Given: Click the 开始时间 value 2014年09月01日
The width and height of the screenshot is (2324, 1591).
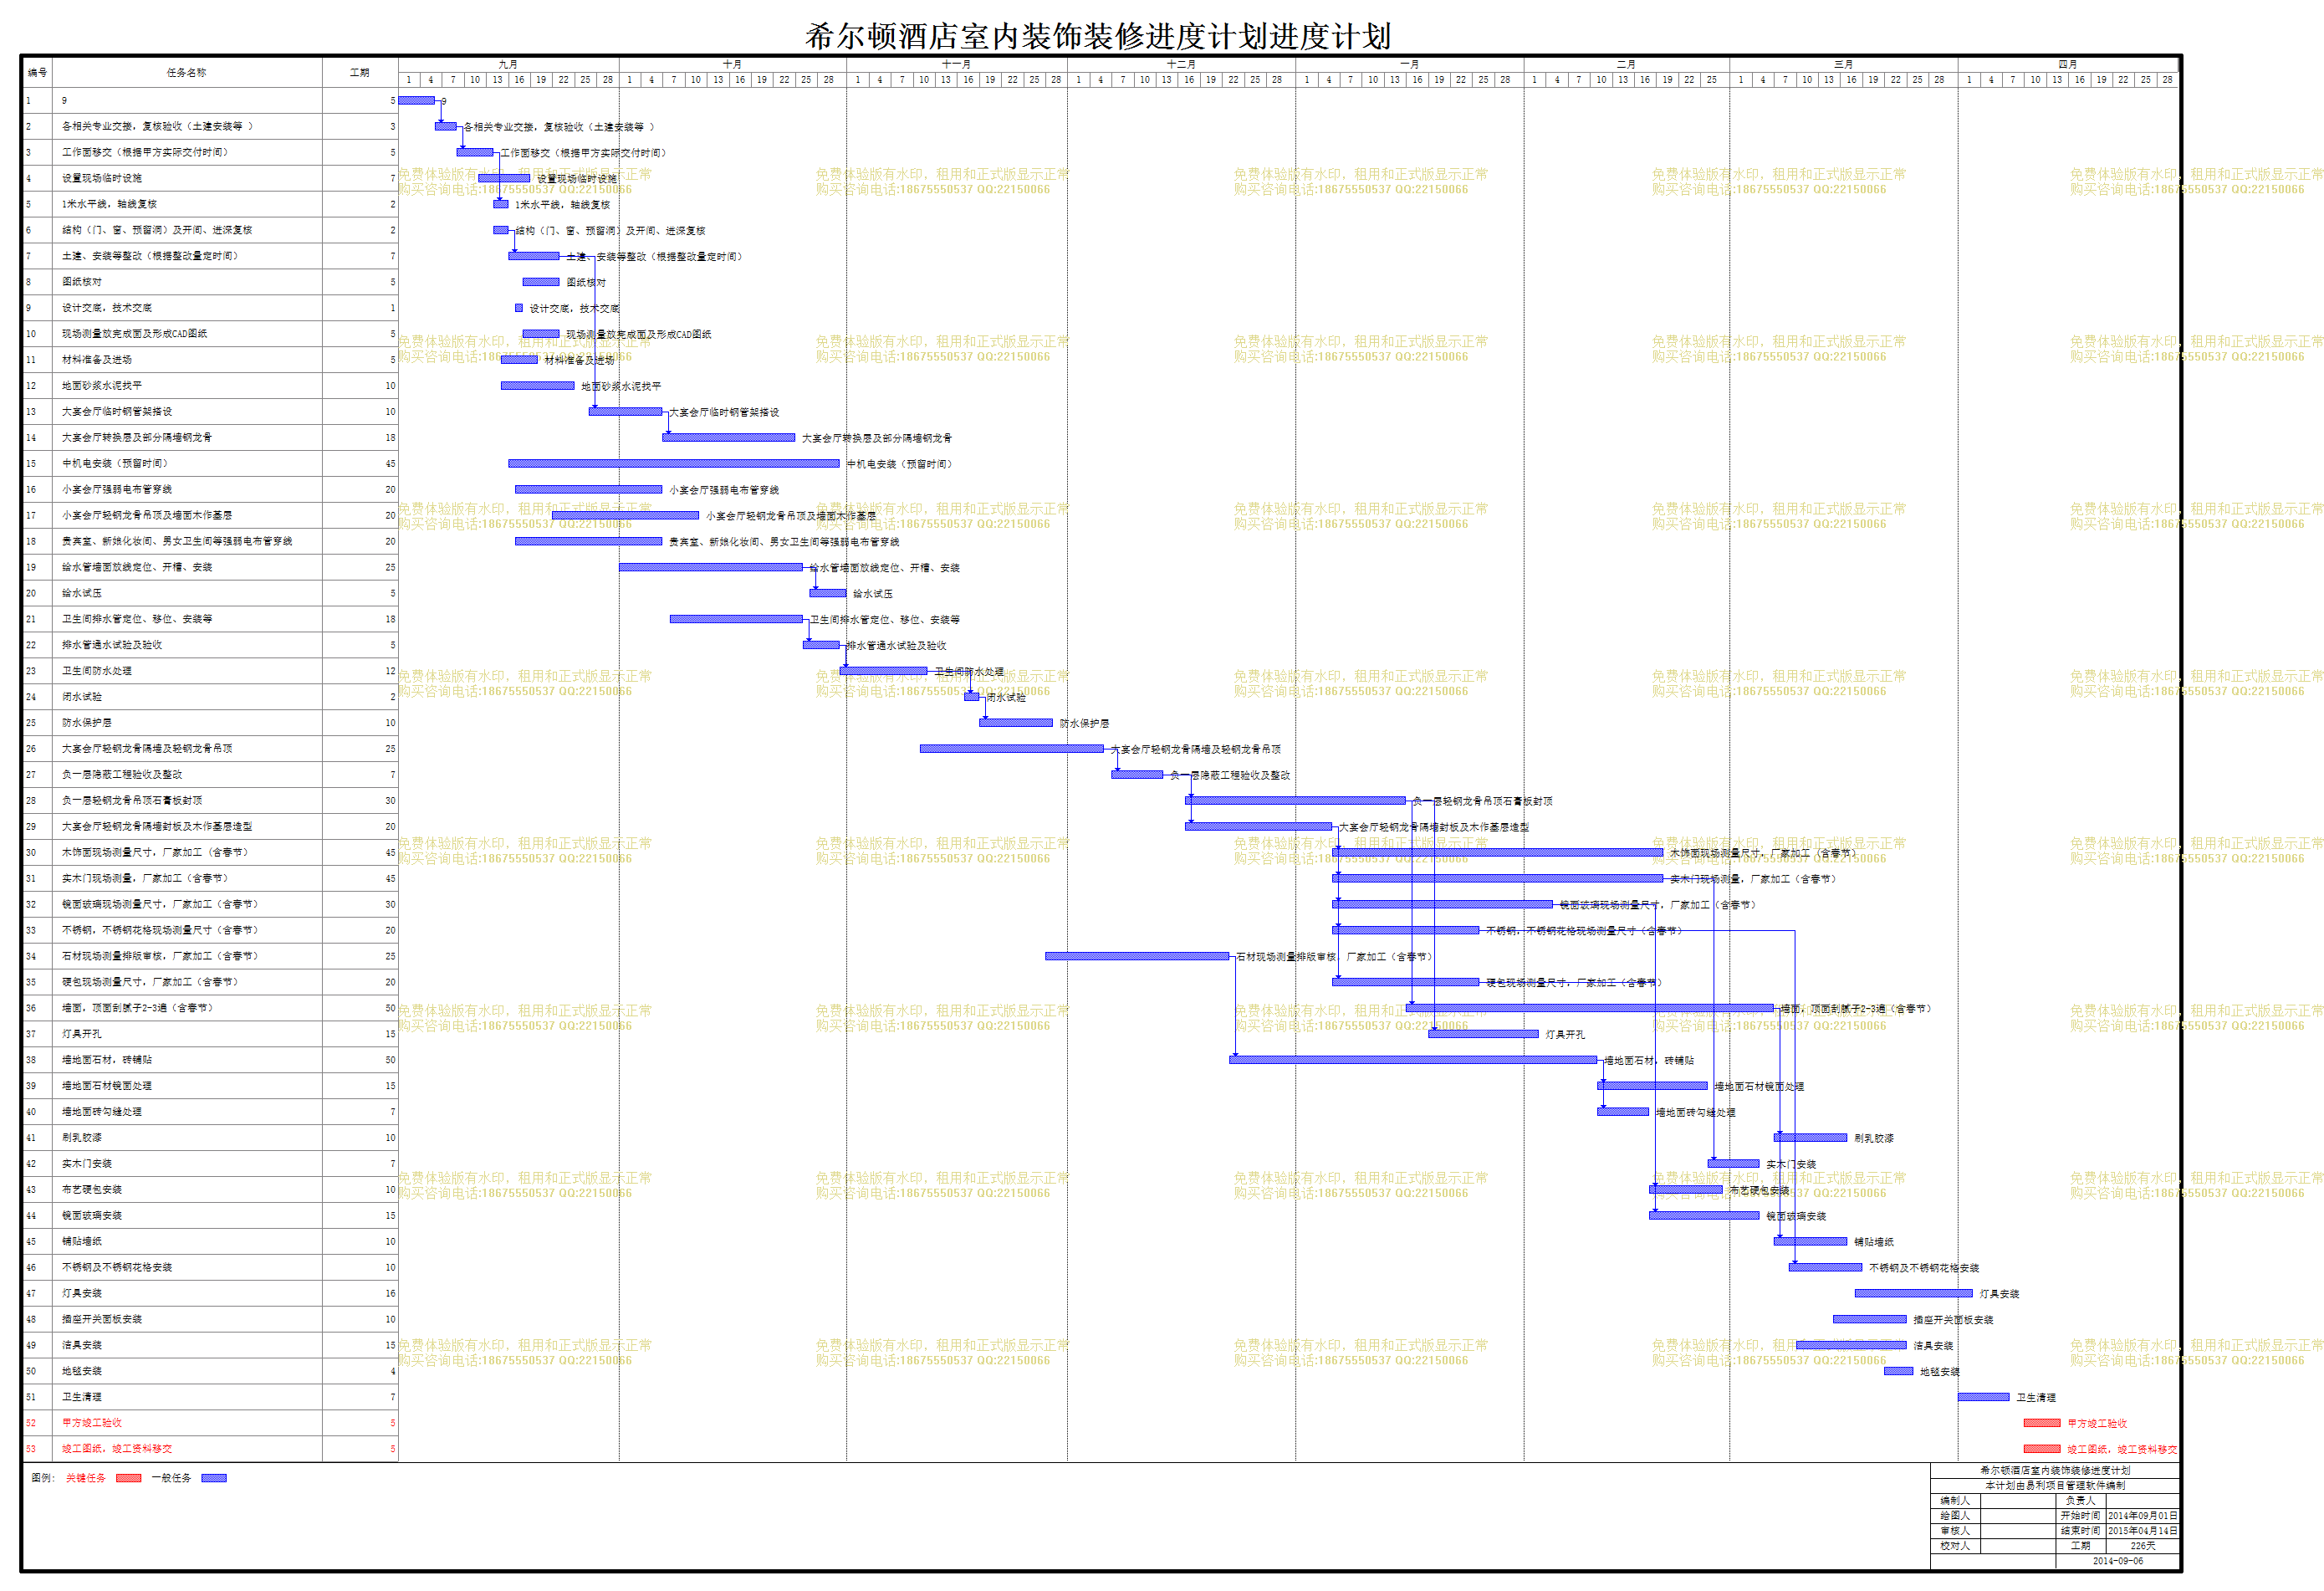Looking at the screenshot, I should (2142, 1516).
